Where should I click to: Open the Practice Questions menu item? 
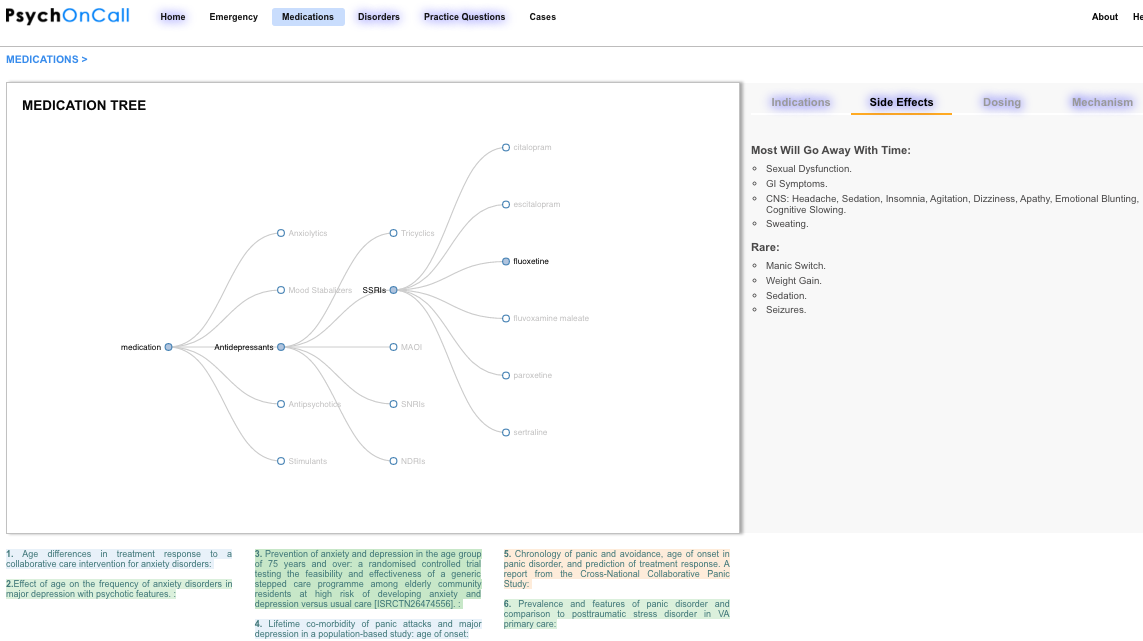pos(464,17)
